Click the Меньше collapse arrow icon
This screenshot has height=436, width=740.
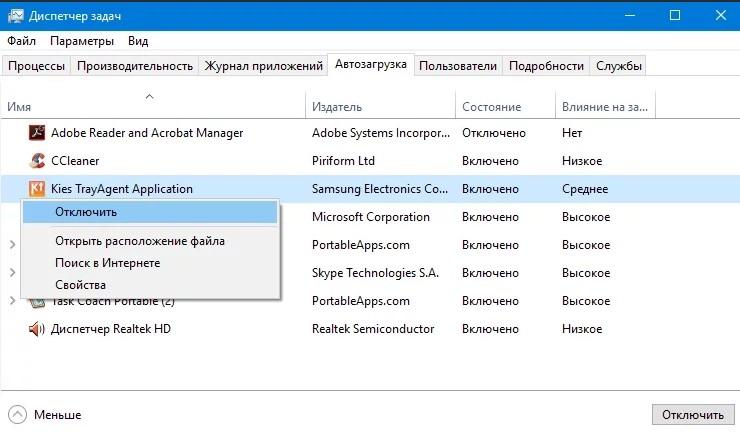[17, 415]
